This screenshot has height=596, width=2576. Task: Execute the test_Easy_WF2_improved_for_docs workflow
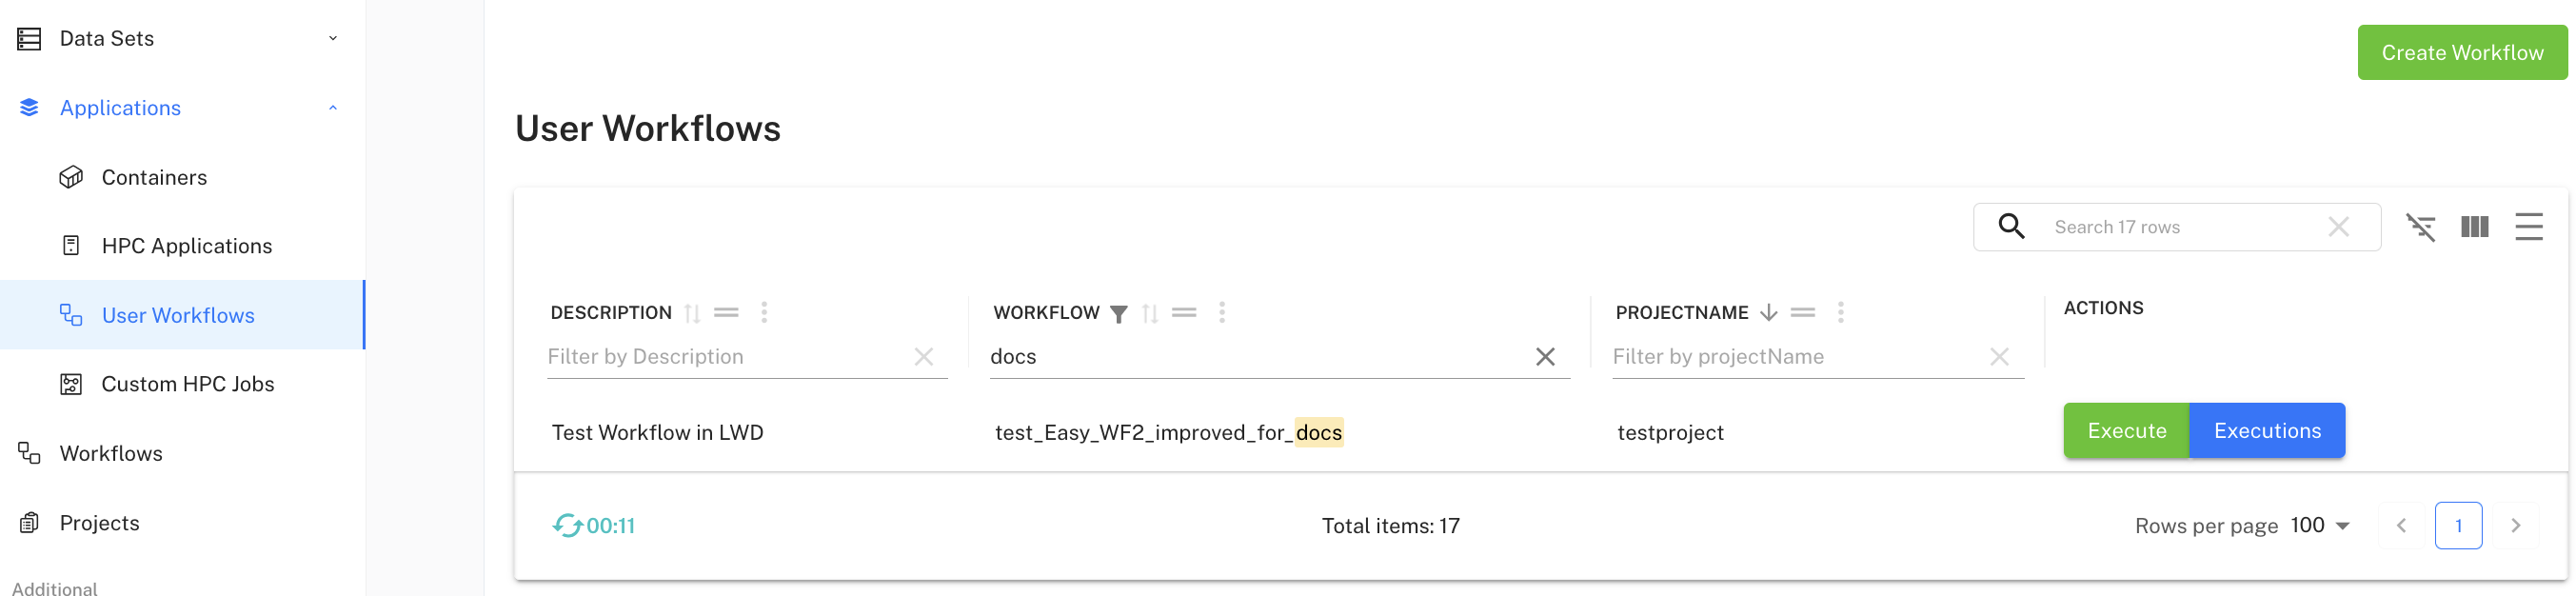(2126, 431)
